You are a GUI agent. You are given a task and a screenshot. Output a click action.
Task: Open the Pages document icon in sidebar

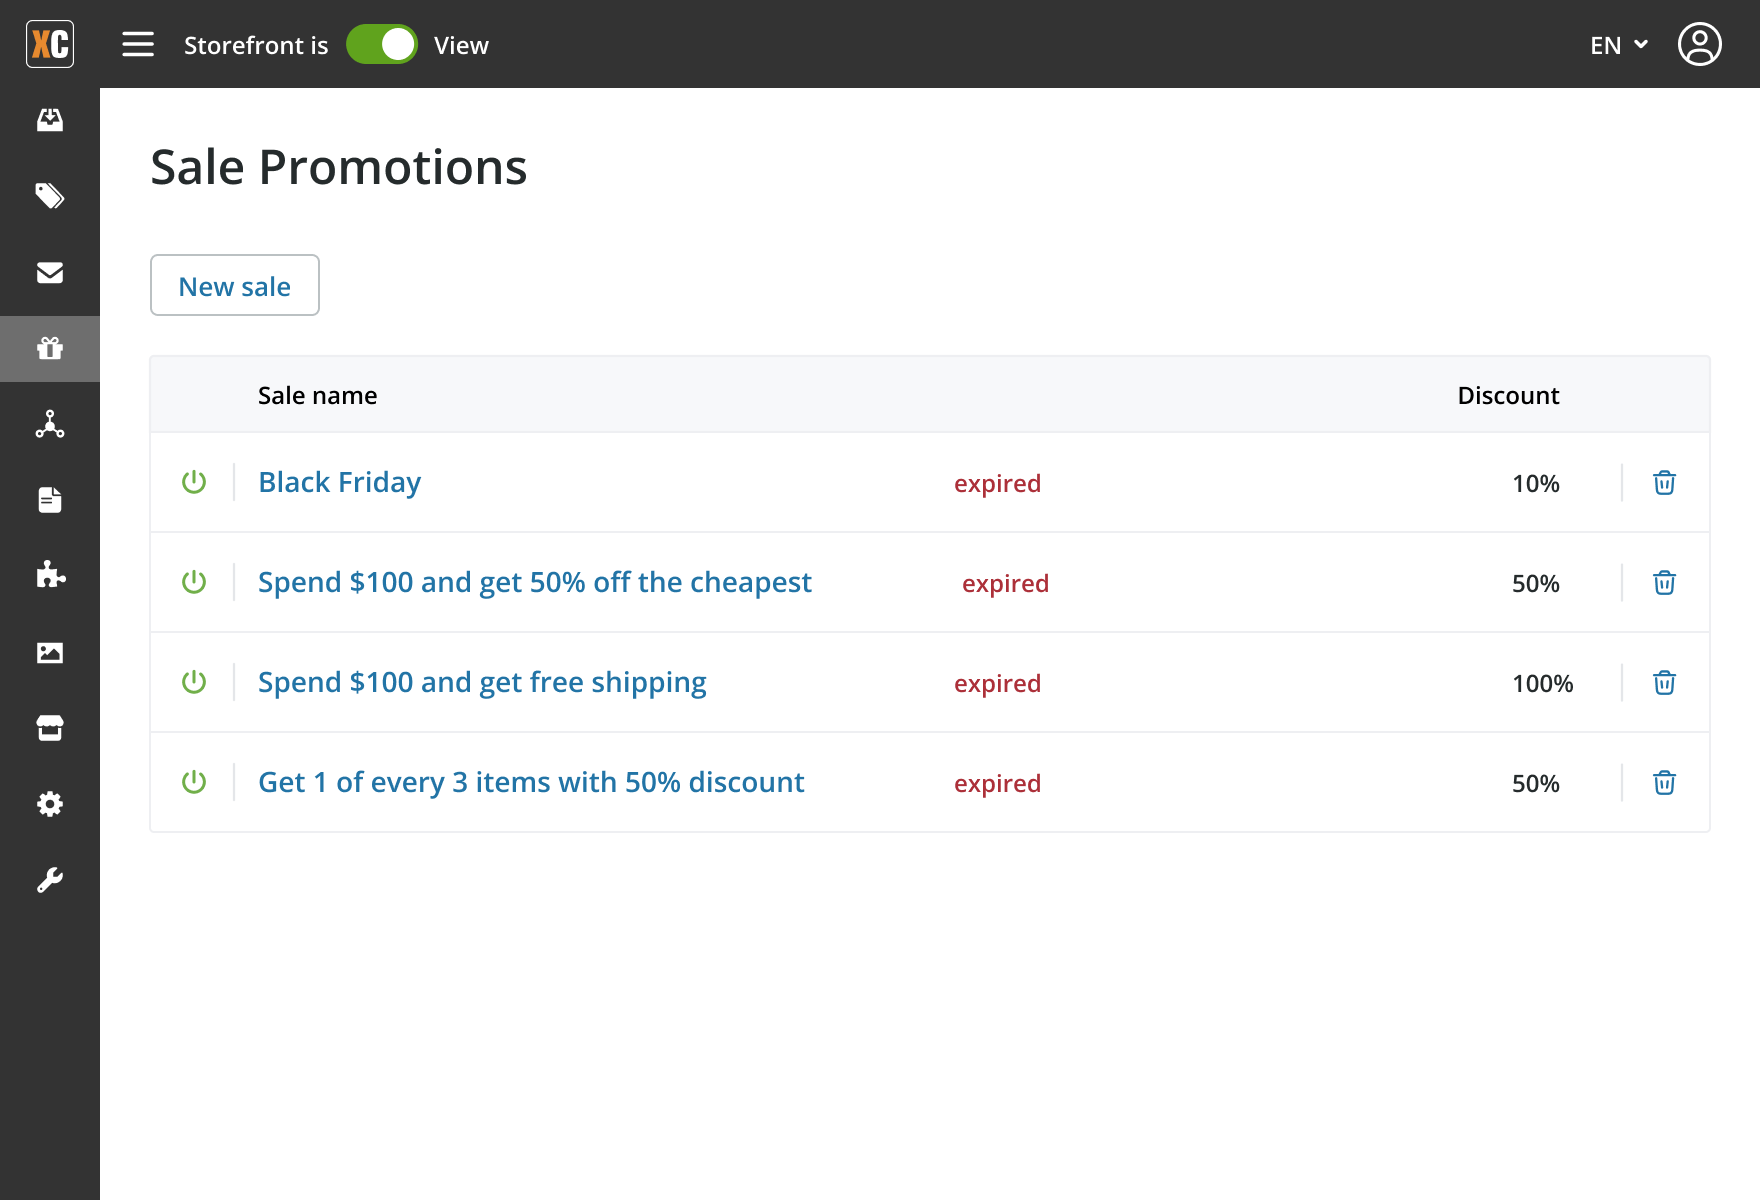coord(50,501)
